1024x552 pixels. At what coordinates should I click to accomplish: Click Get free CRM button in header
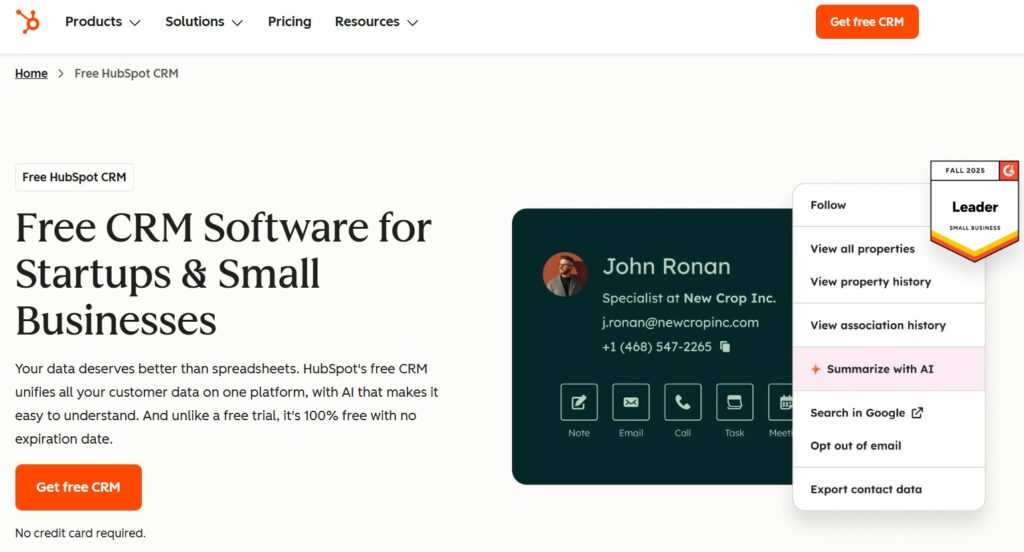click(x=866, y=22)
